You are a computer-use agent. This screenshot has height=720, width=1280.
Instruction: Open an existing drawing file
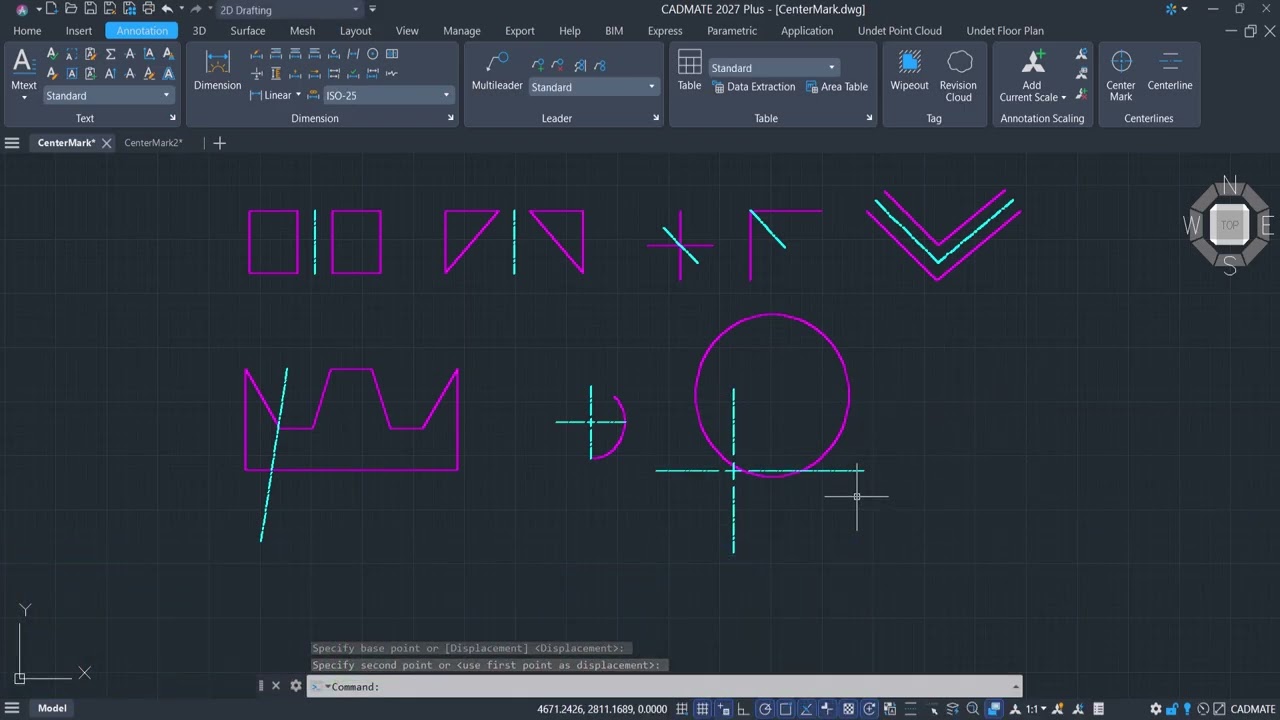[x=69, y=9]
